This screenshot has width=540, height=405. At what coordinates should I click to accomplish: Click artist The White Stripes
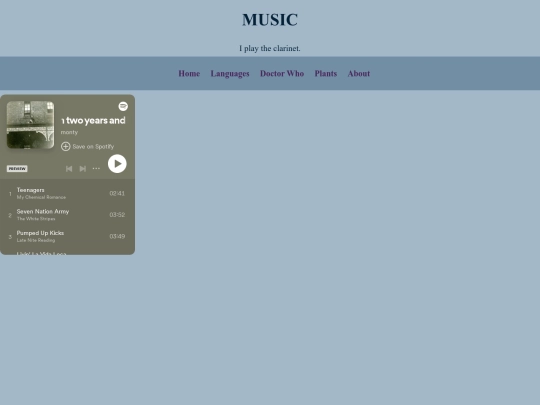click(x=36, y=219)
